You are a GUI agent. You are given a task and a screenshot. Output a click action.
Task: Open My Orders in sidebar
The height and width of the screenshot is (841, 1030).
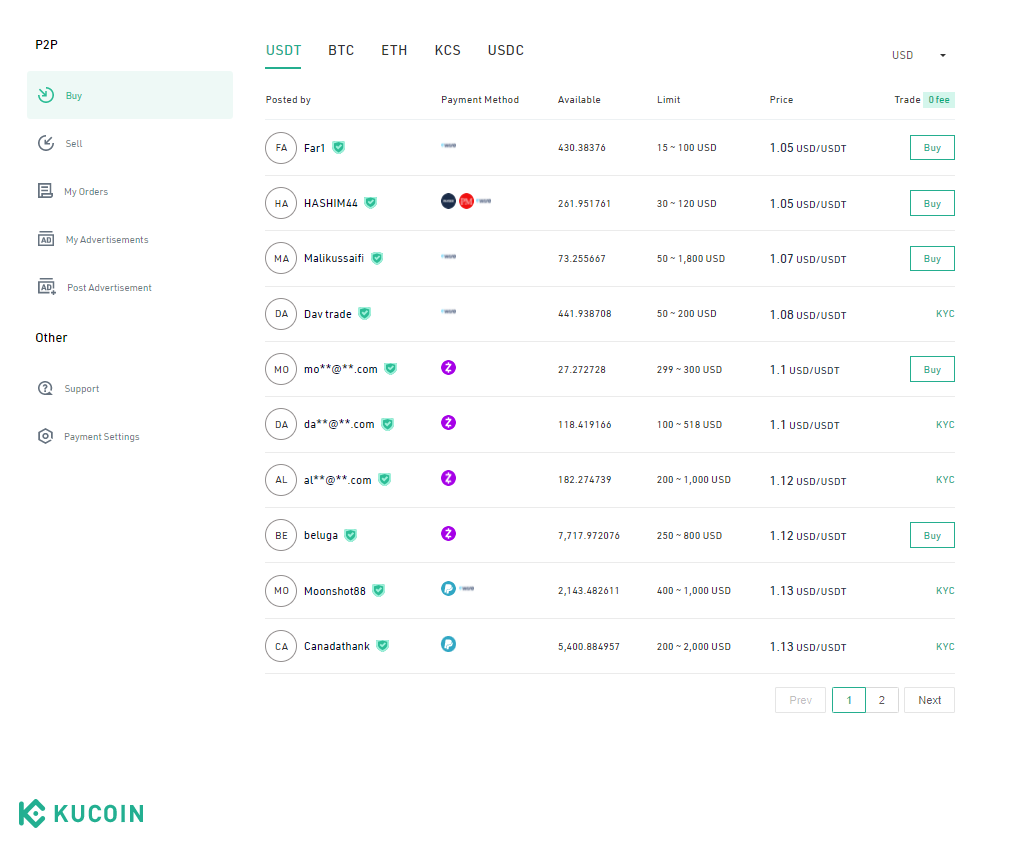click(x=130, y=191)
